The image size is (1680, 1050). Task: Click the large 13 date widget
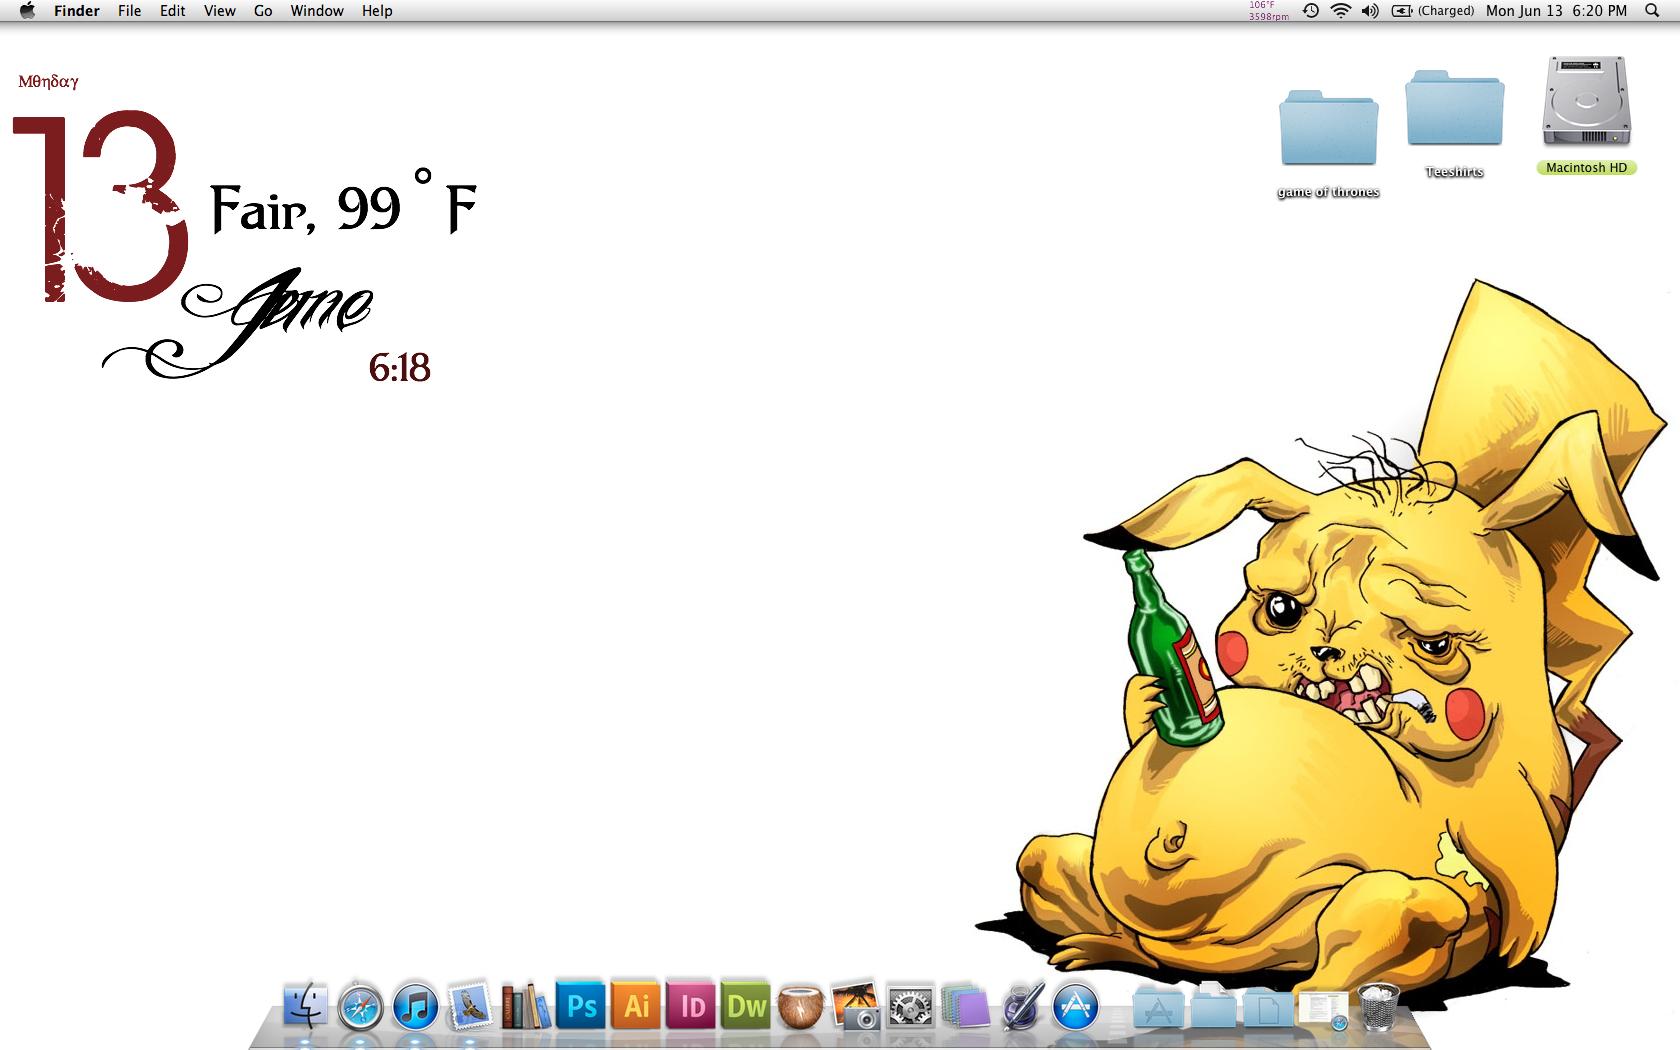coord(101,207)
